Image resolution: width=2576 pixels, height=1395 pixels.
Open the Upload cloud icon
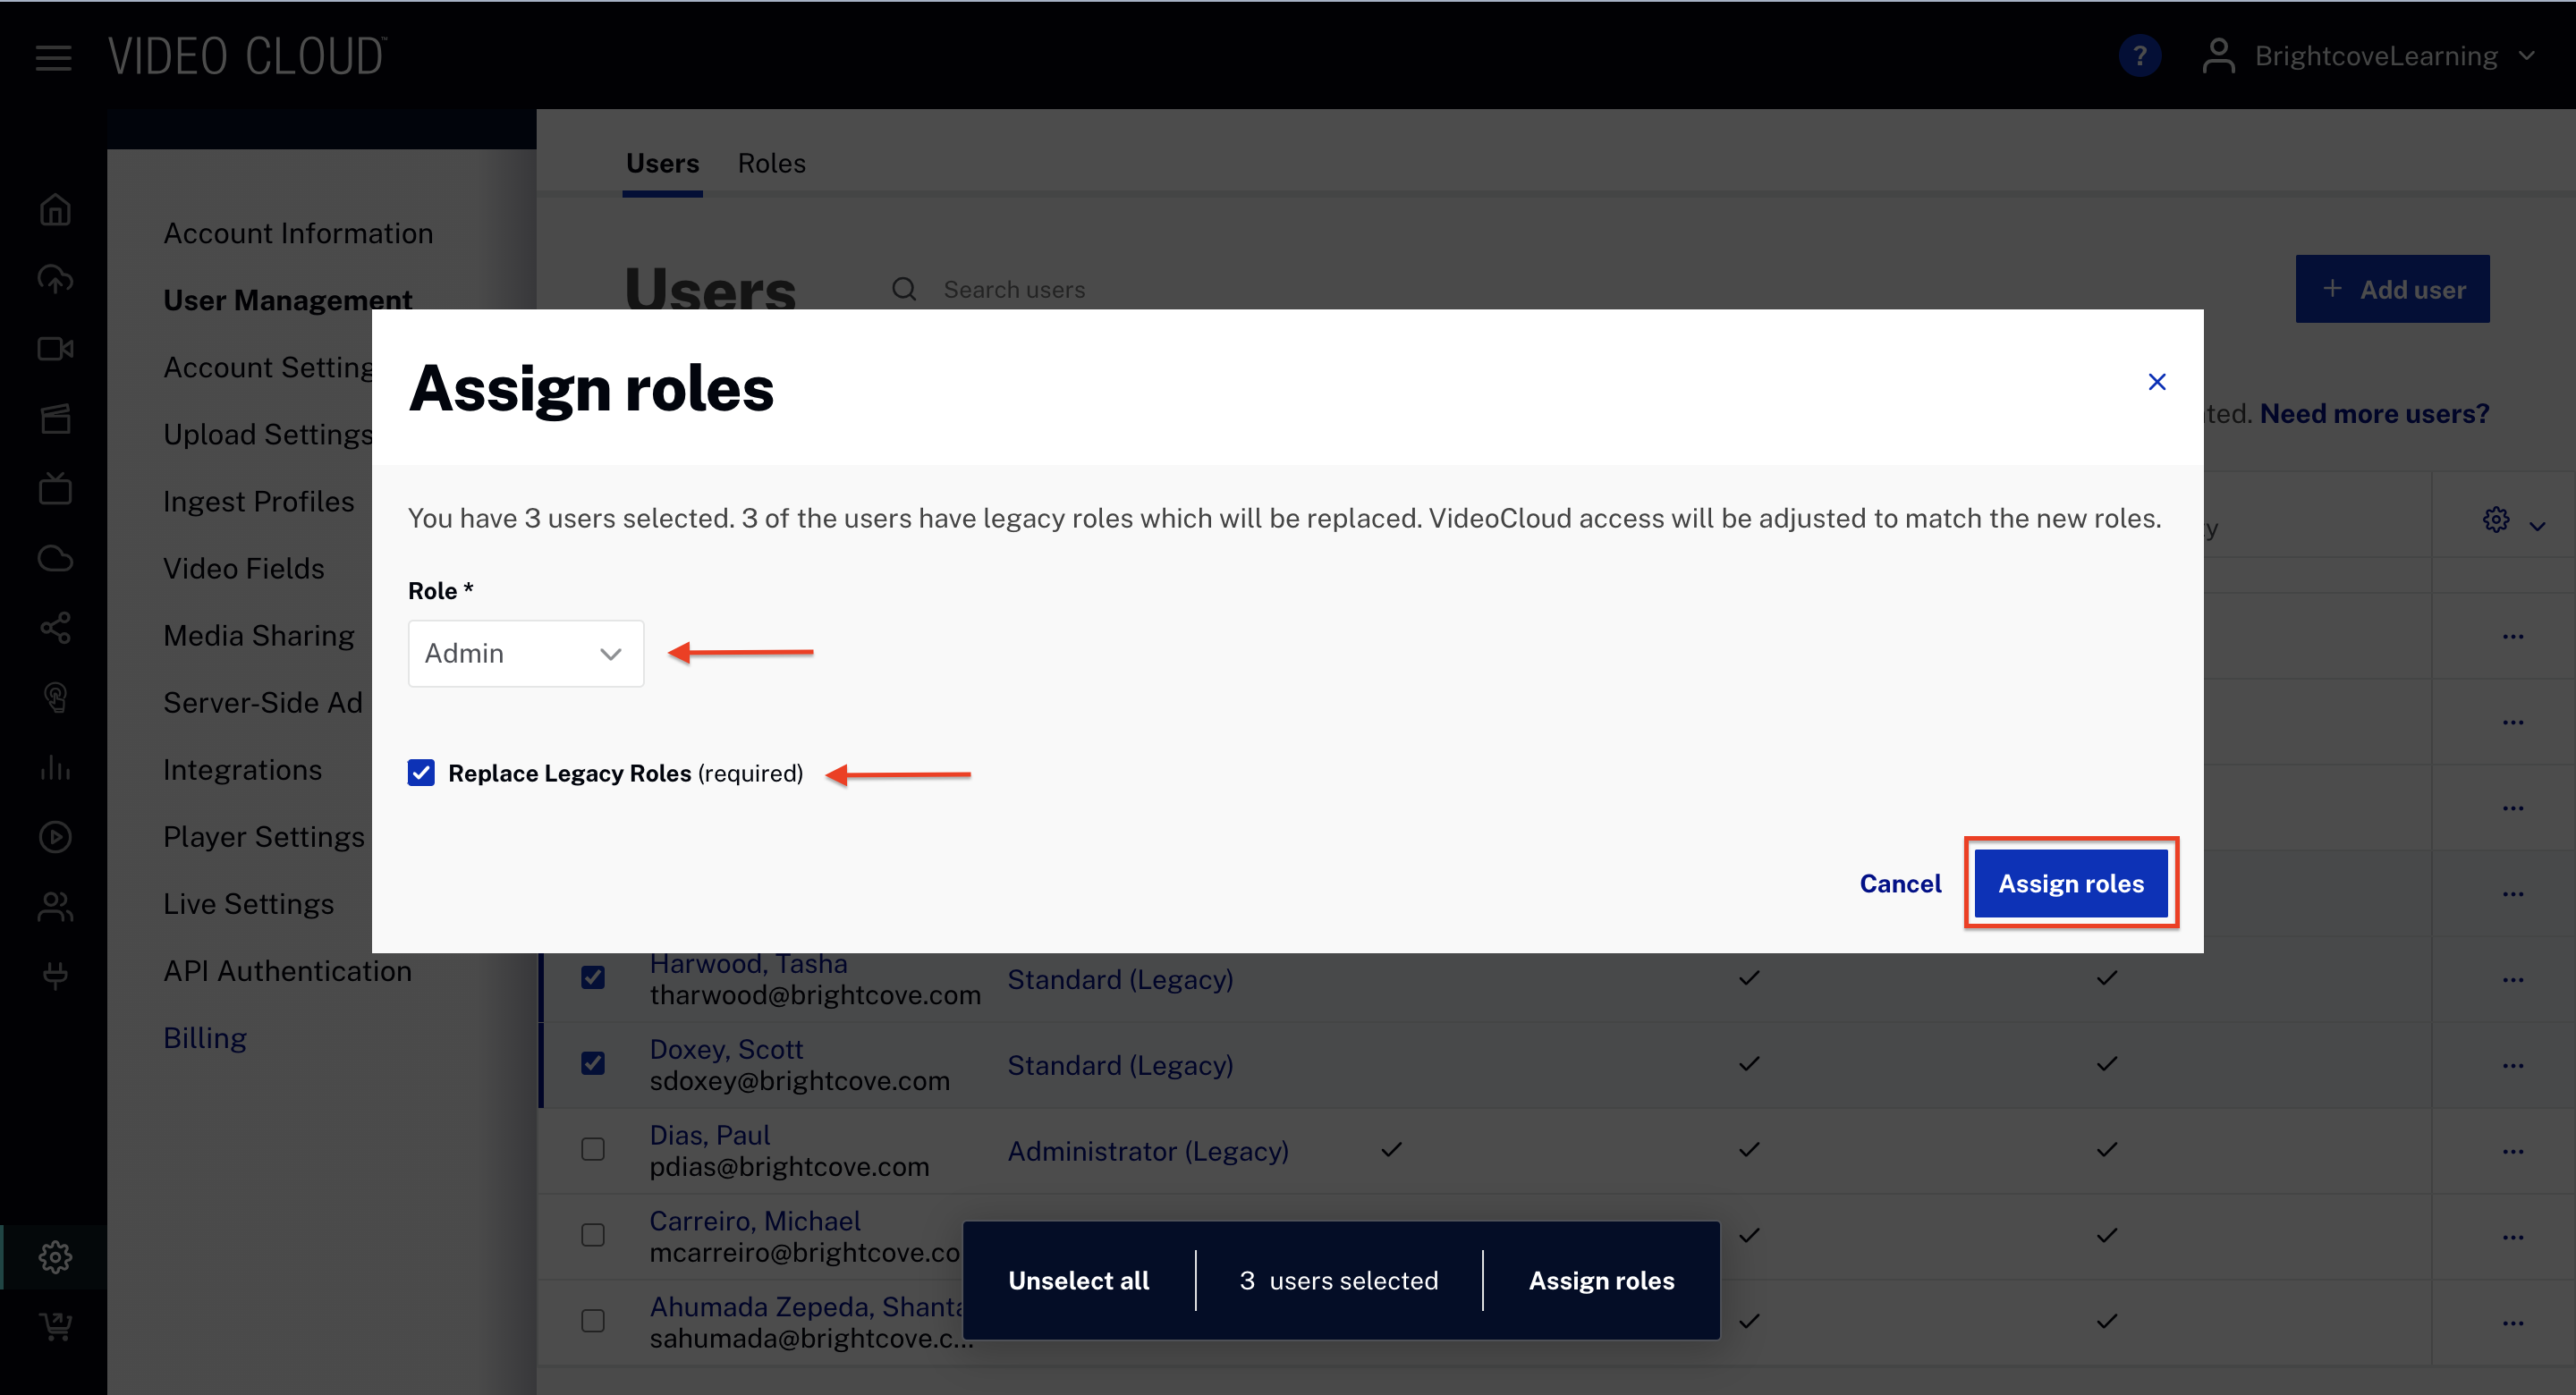point(55,279)
